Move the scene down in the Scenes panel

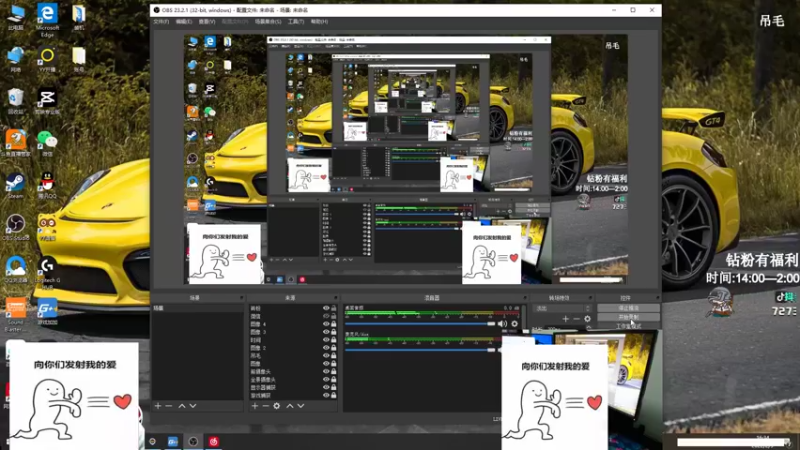pyautogui.click(x=193, y=406)
